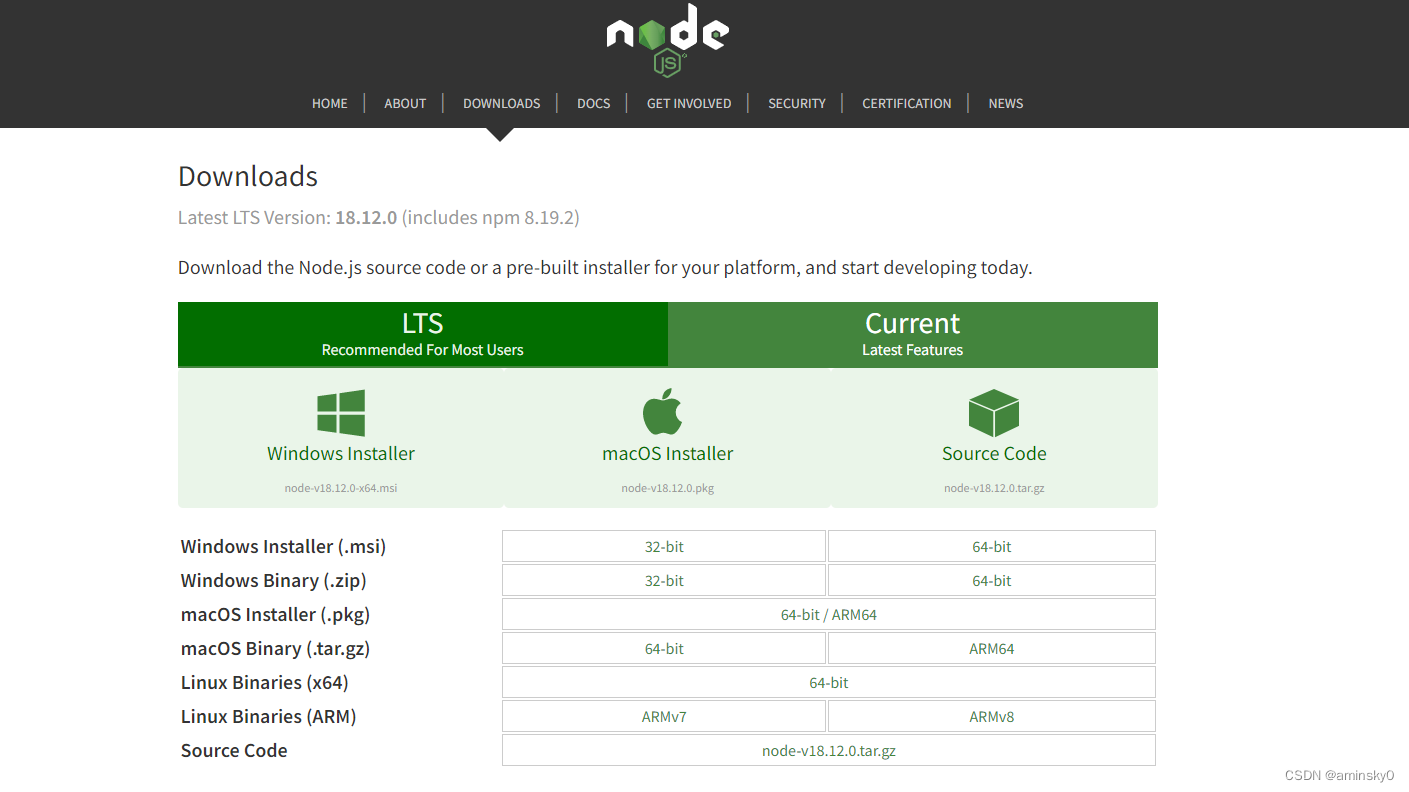Select the LTS Recommended For Most Users tab
The image size is (1409, 792).
[x=423, y=334]
